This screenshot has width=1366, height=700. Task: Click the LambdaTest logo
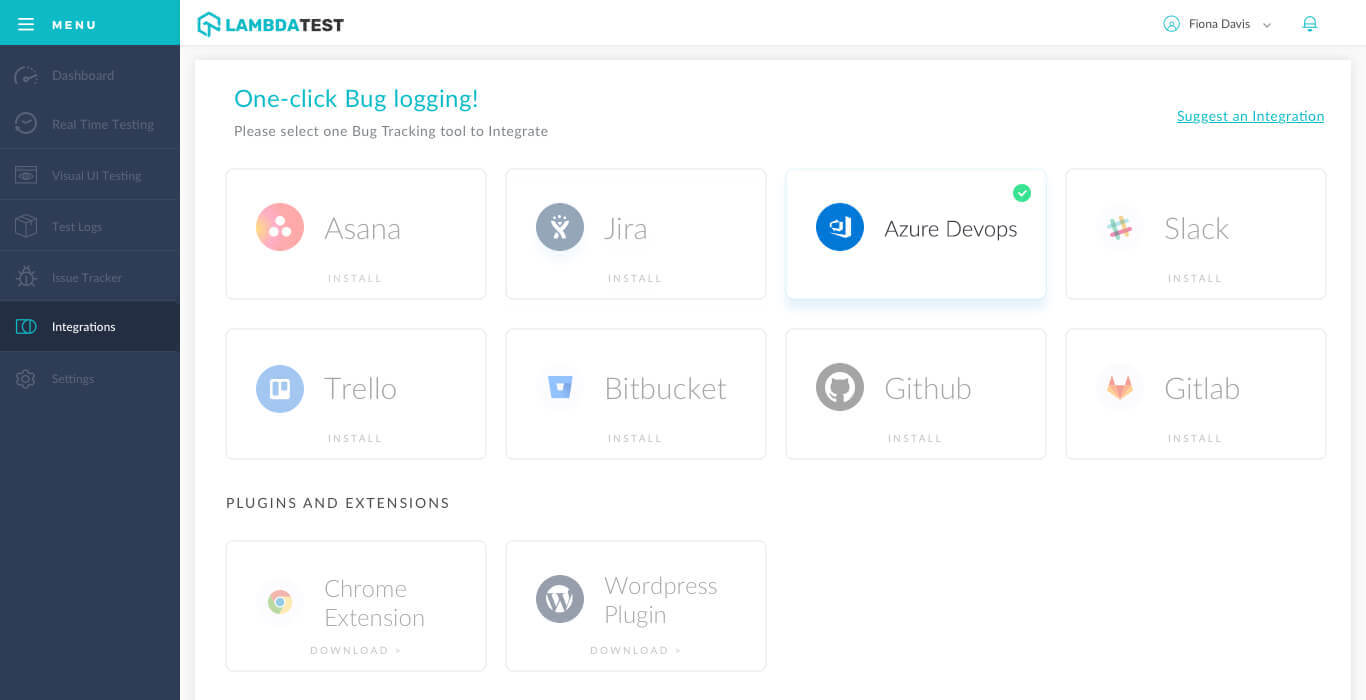(270, 23)
